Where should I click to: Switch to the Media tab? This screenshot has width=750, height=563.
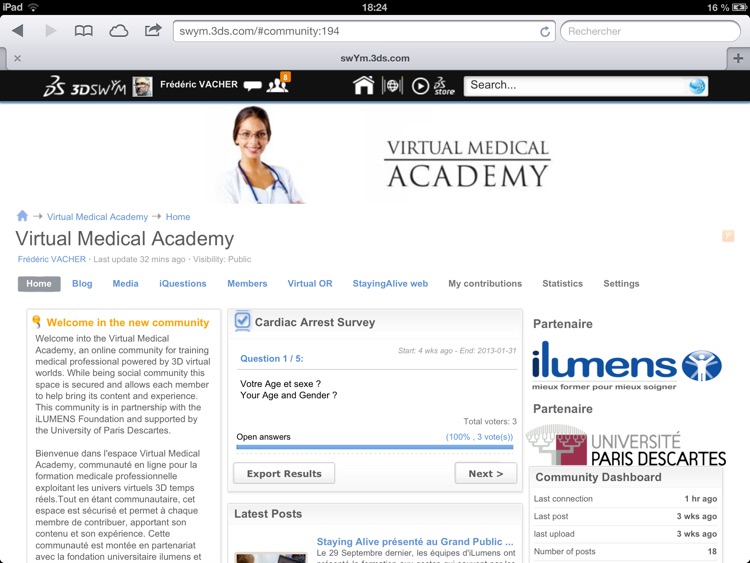(125, 284)
